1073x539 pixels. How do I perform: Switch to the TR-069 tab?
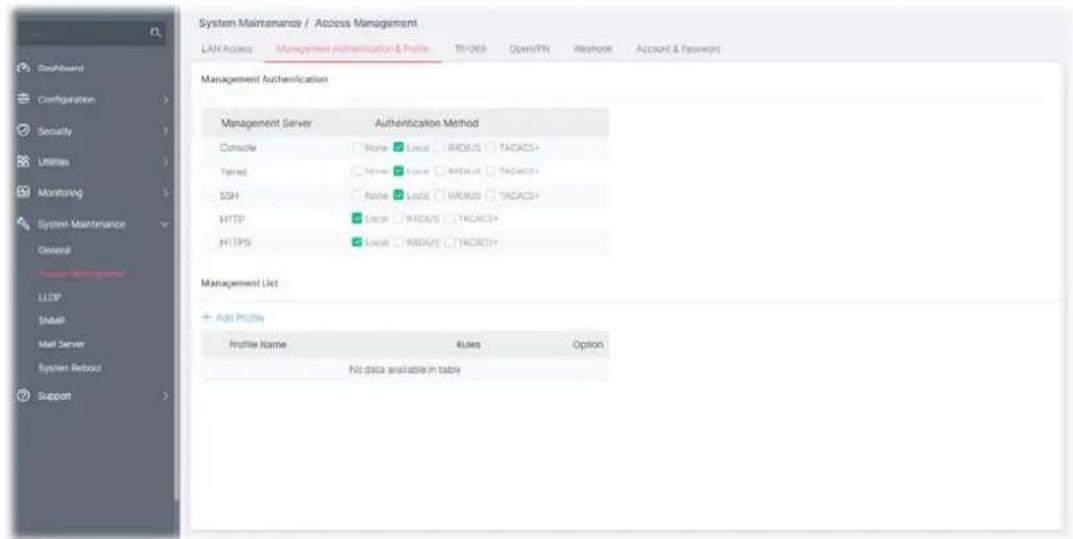[469, 49]
